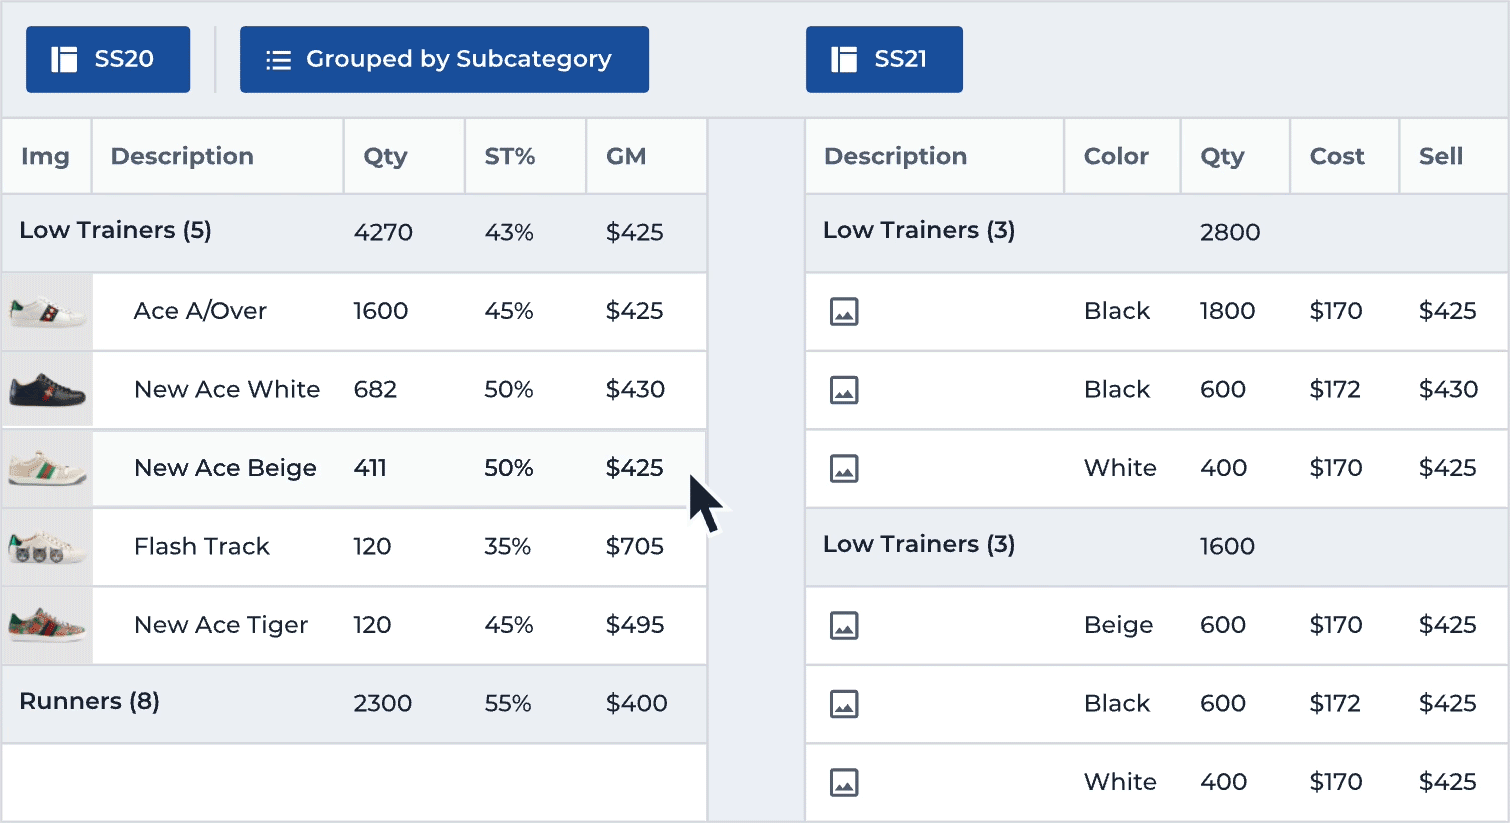Click the image placeholder icon beside Black $430
Screen dimensions: 1510x823
pyautogui.click(x=844, y=390)
